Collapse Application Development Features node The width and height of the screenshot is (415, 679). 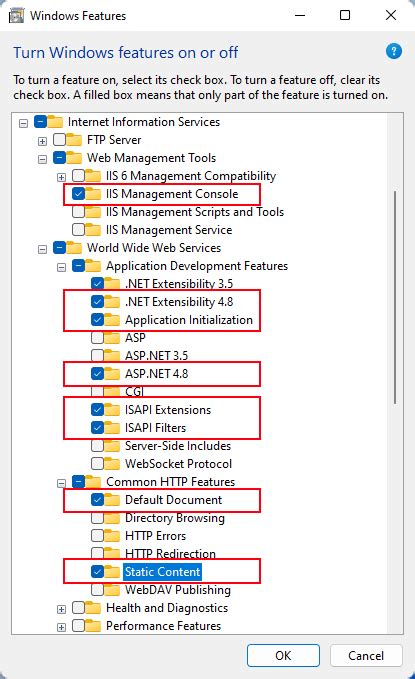click(x=62, y=267)
